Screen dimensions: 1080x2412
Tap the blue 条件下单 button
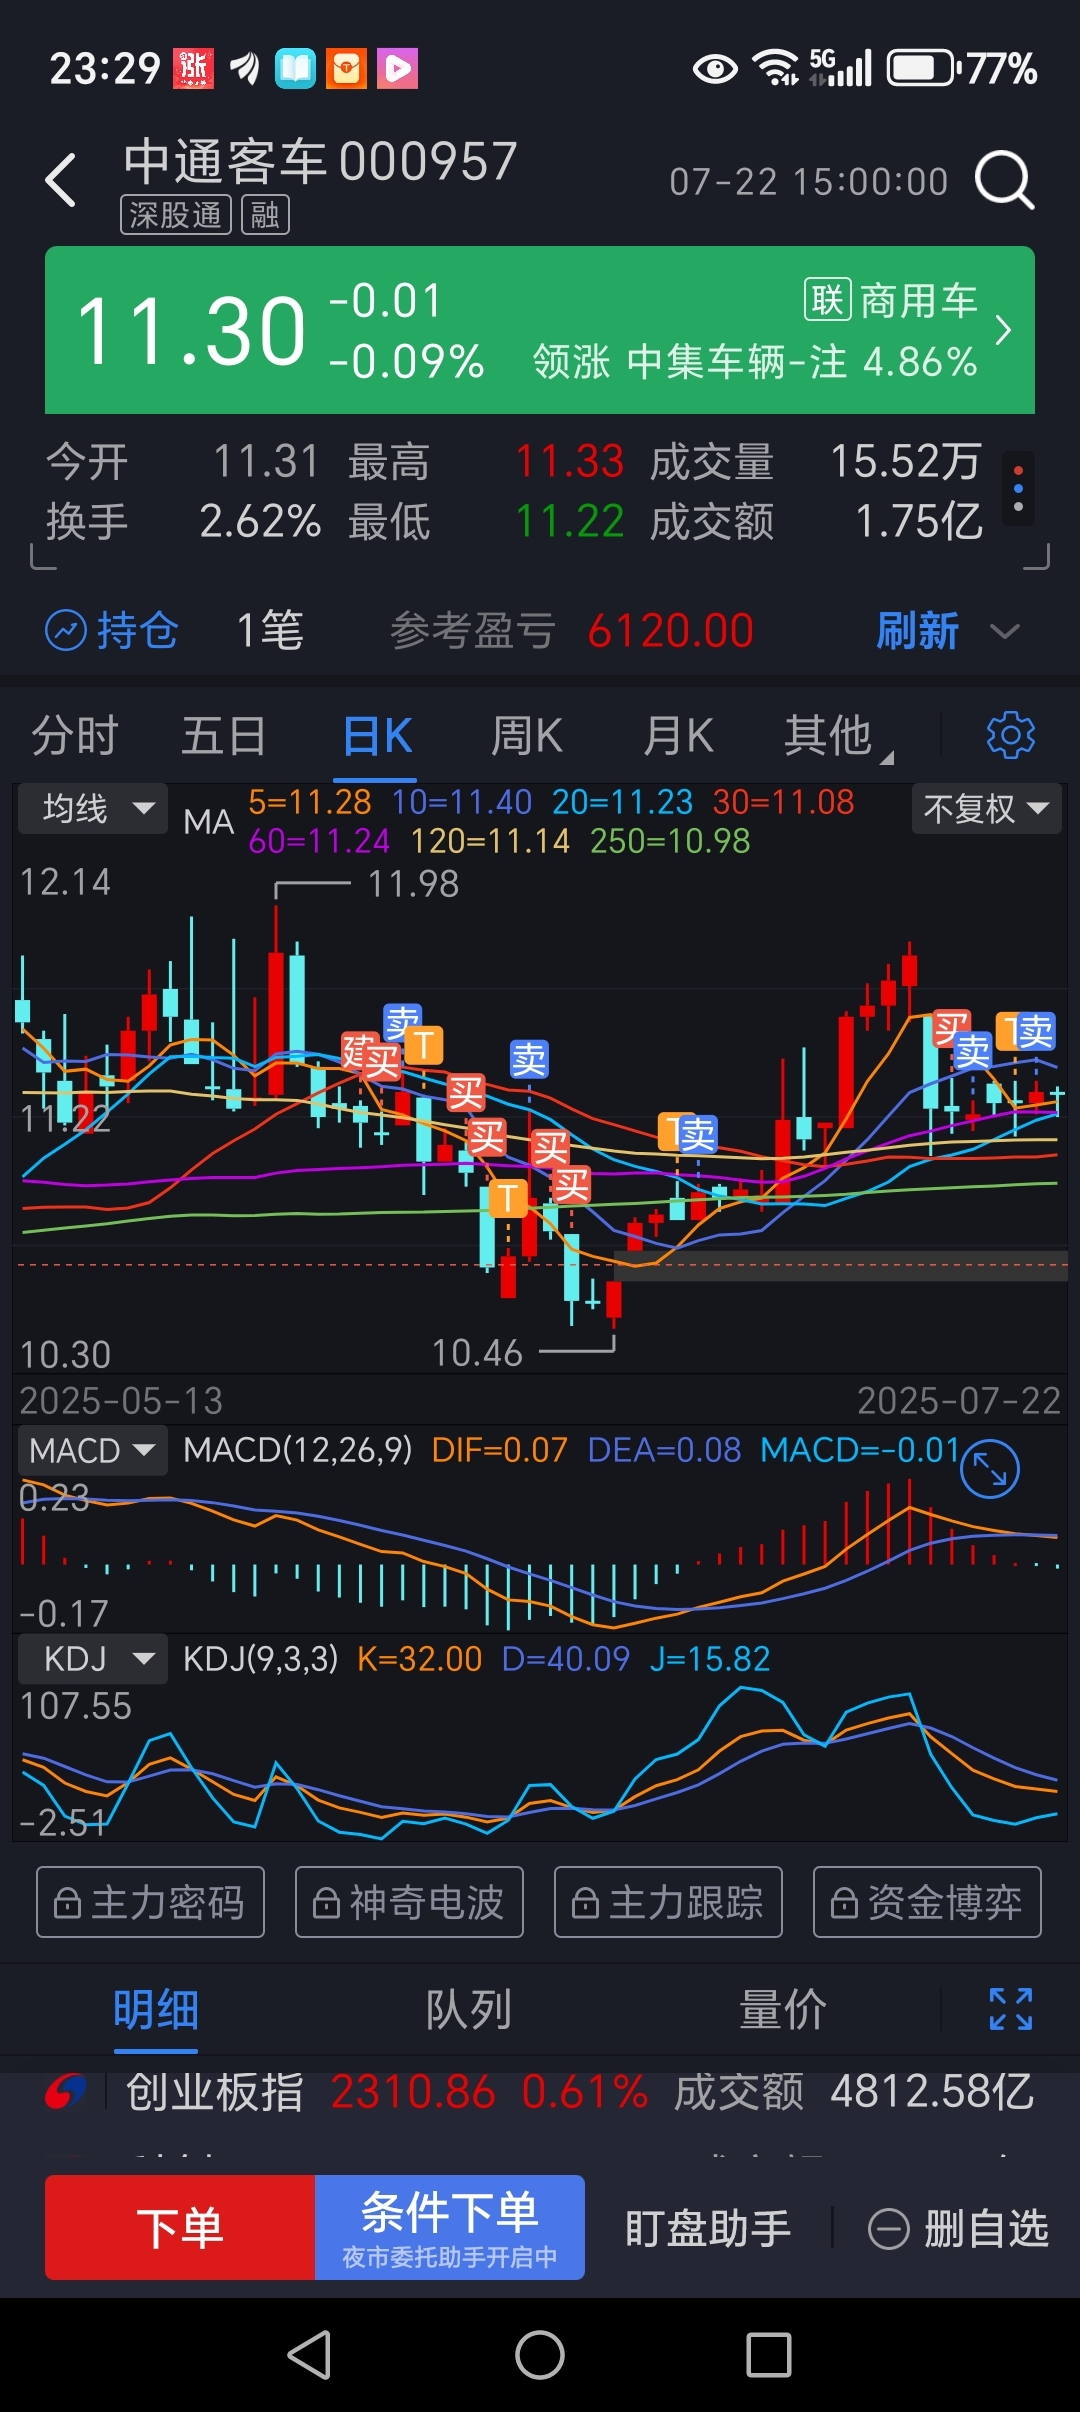click(x=450, y=2227)
